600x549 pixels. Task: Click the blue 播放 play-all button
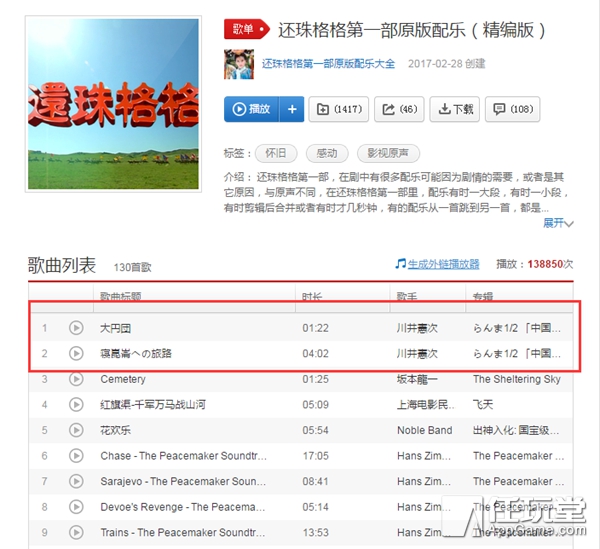coord(252,109)
